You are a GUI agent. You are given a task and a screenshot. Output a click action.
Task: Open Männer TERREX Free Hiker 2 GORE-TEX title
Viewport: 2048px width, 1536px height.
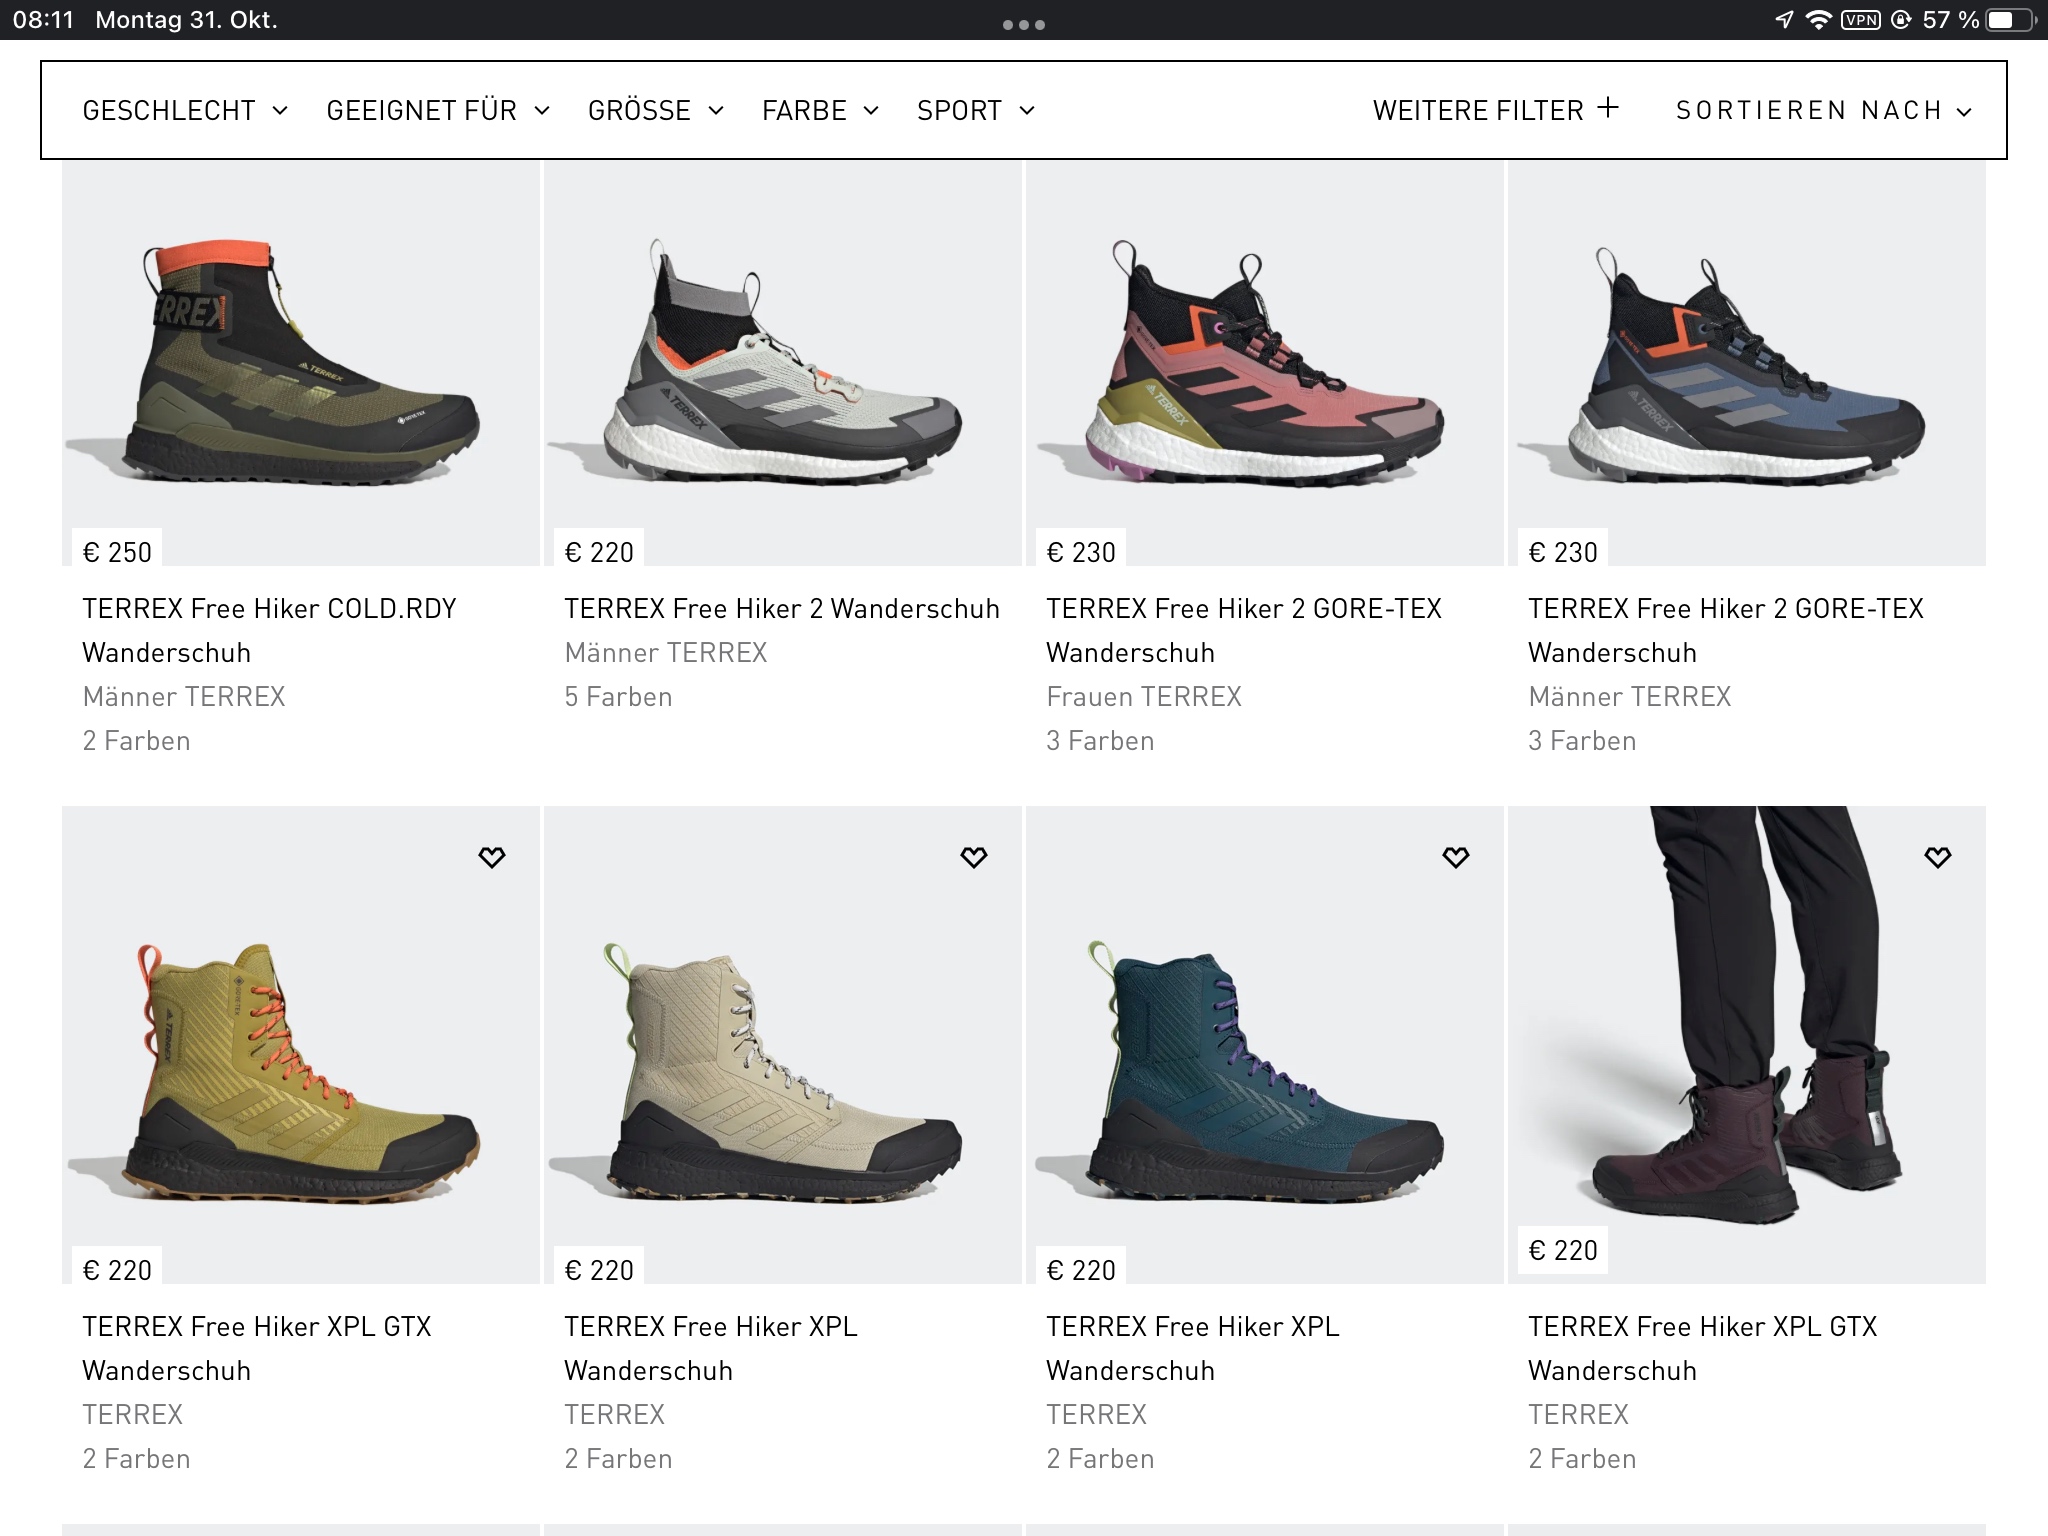(x=1726, y=630)
